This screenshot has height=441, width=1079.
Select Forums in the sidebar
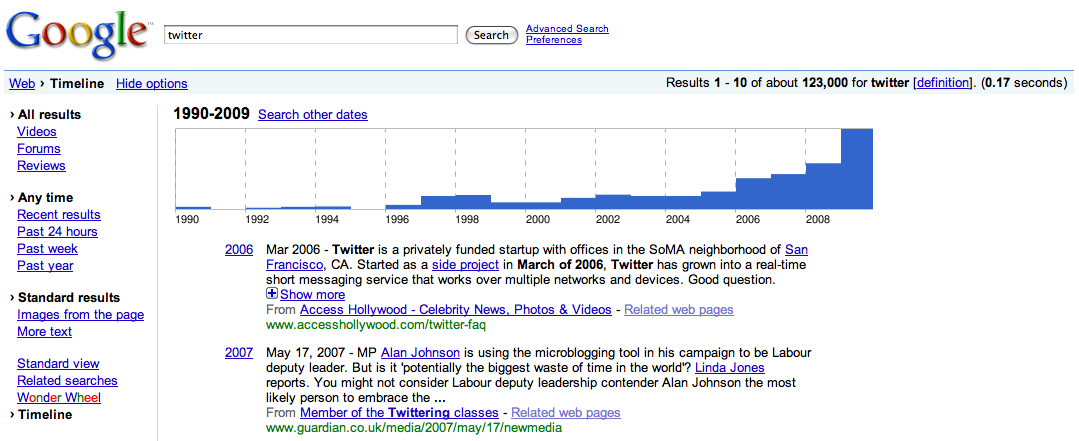tap(39, 149)
